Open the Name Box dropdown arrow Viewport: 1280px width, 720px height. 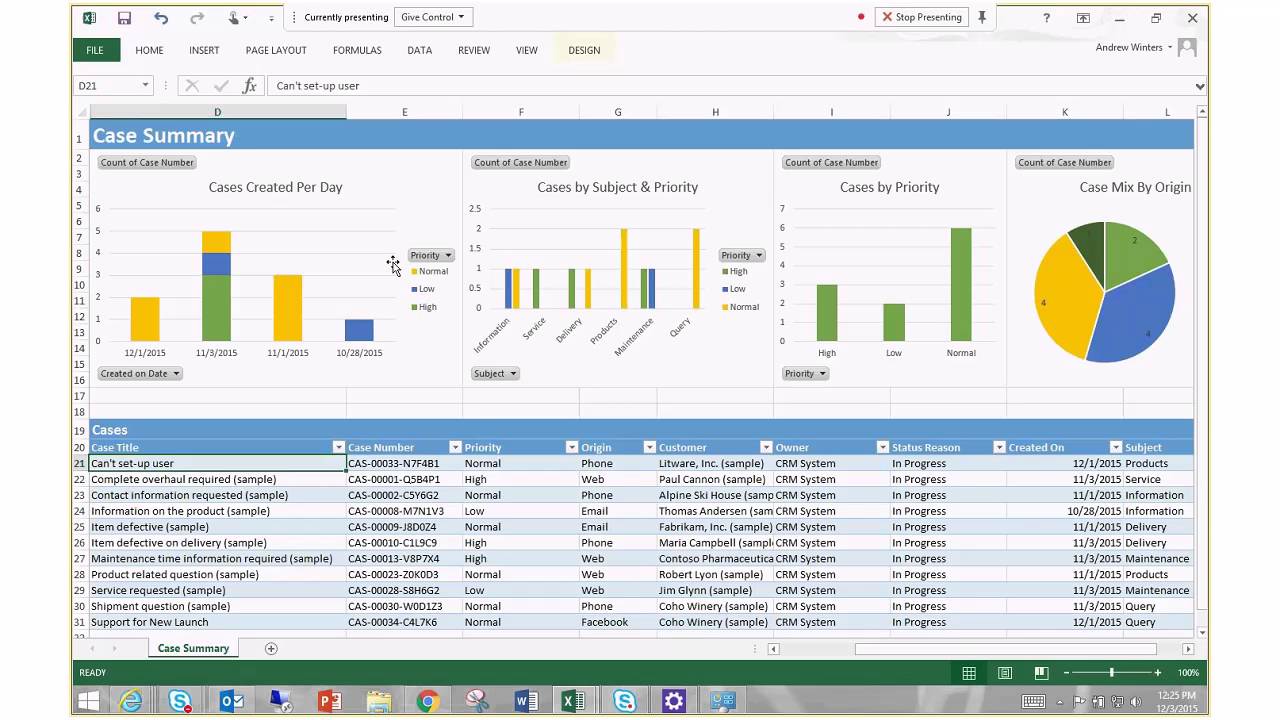145,86
